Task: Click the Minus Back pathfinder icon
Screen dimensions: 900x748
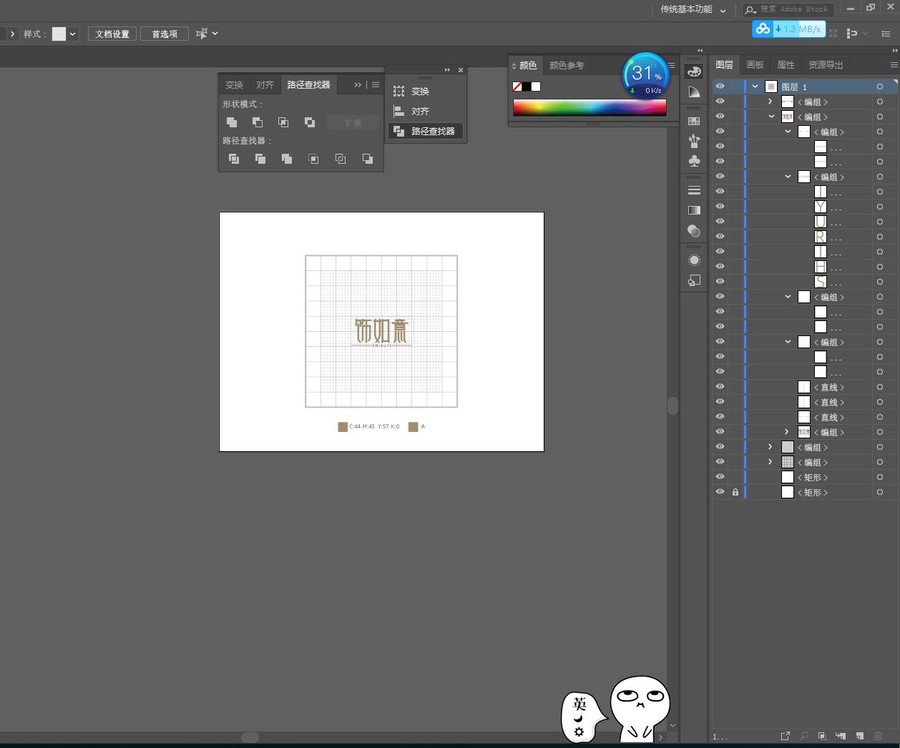Action: pyautogui.click(x=367, y=158)
